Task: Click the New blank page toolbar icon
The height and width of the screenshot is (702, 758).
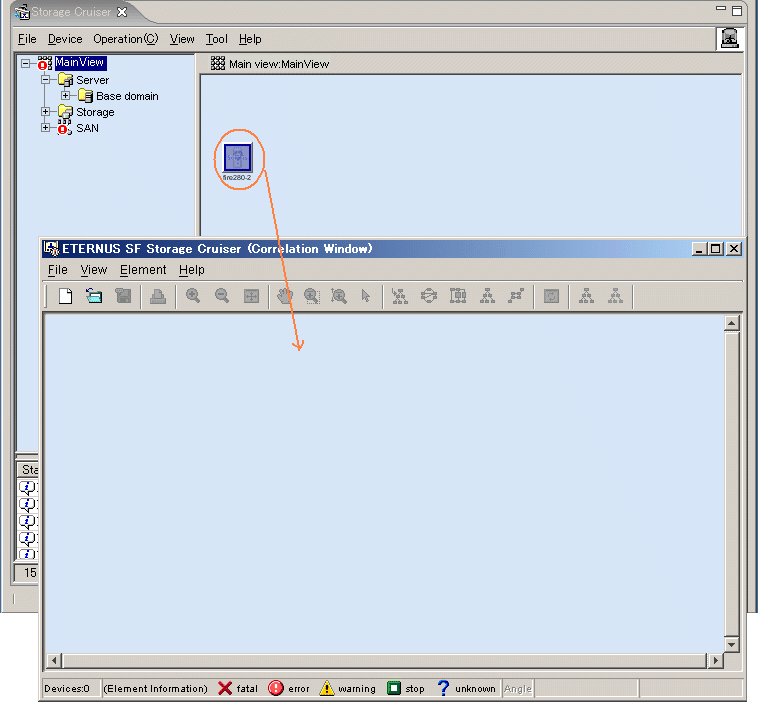Action: 65,296
